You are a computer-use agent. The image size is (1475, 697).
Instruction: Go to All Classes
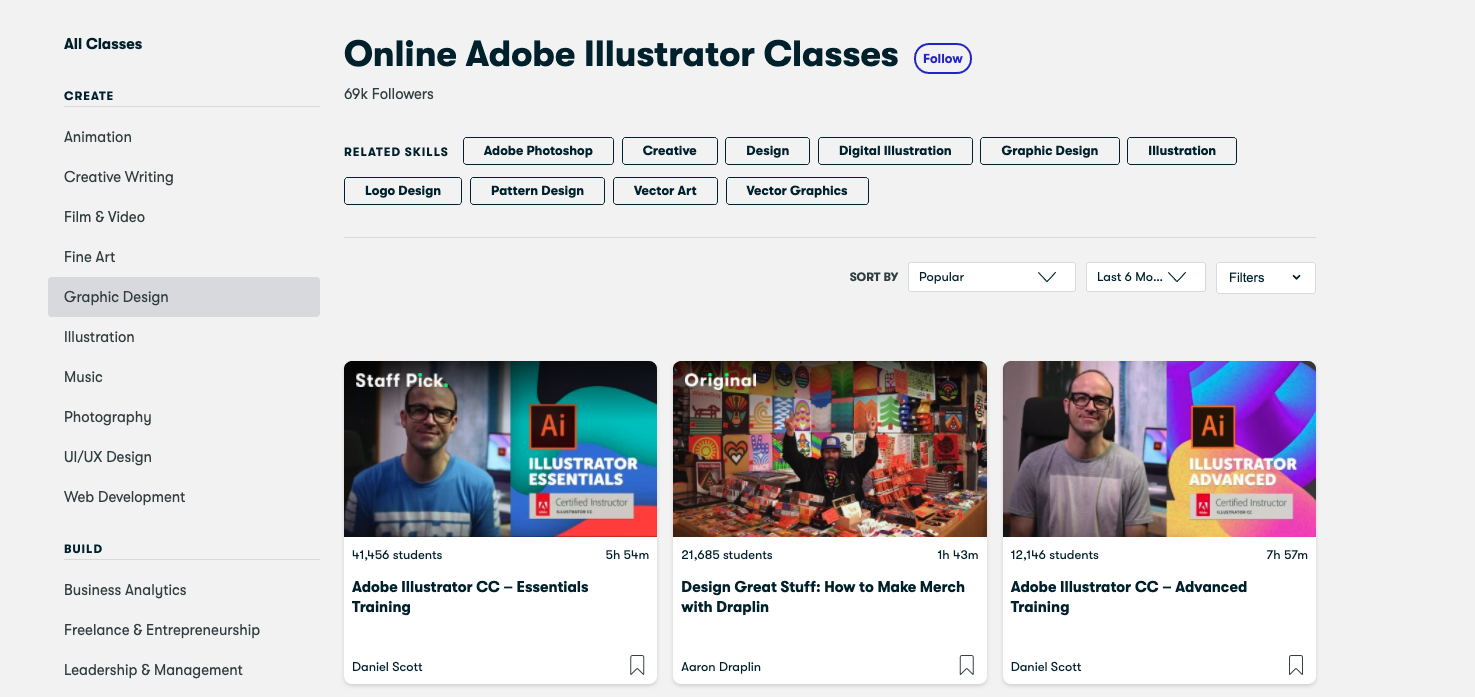tap(103, 44)
